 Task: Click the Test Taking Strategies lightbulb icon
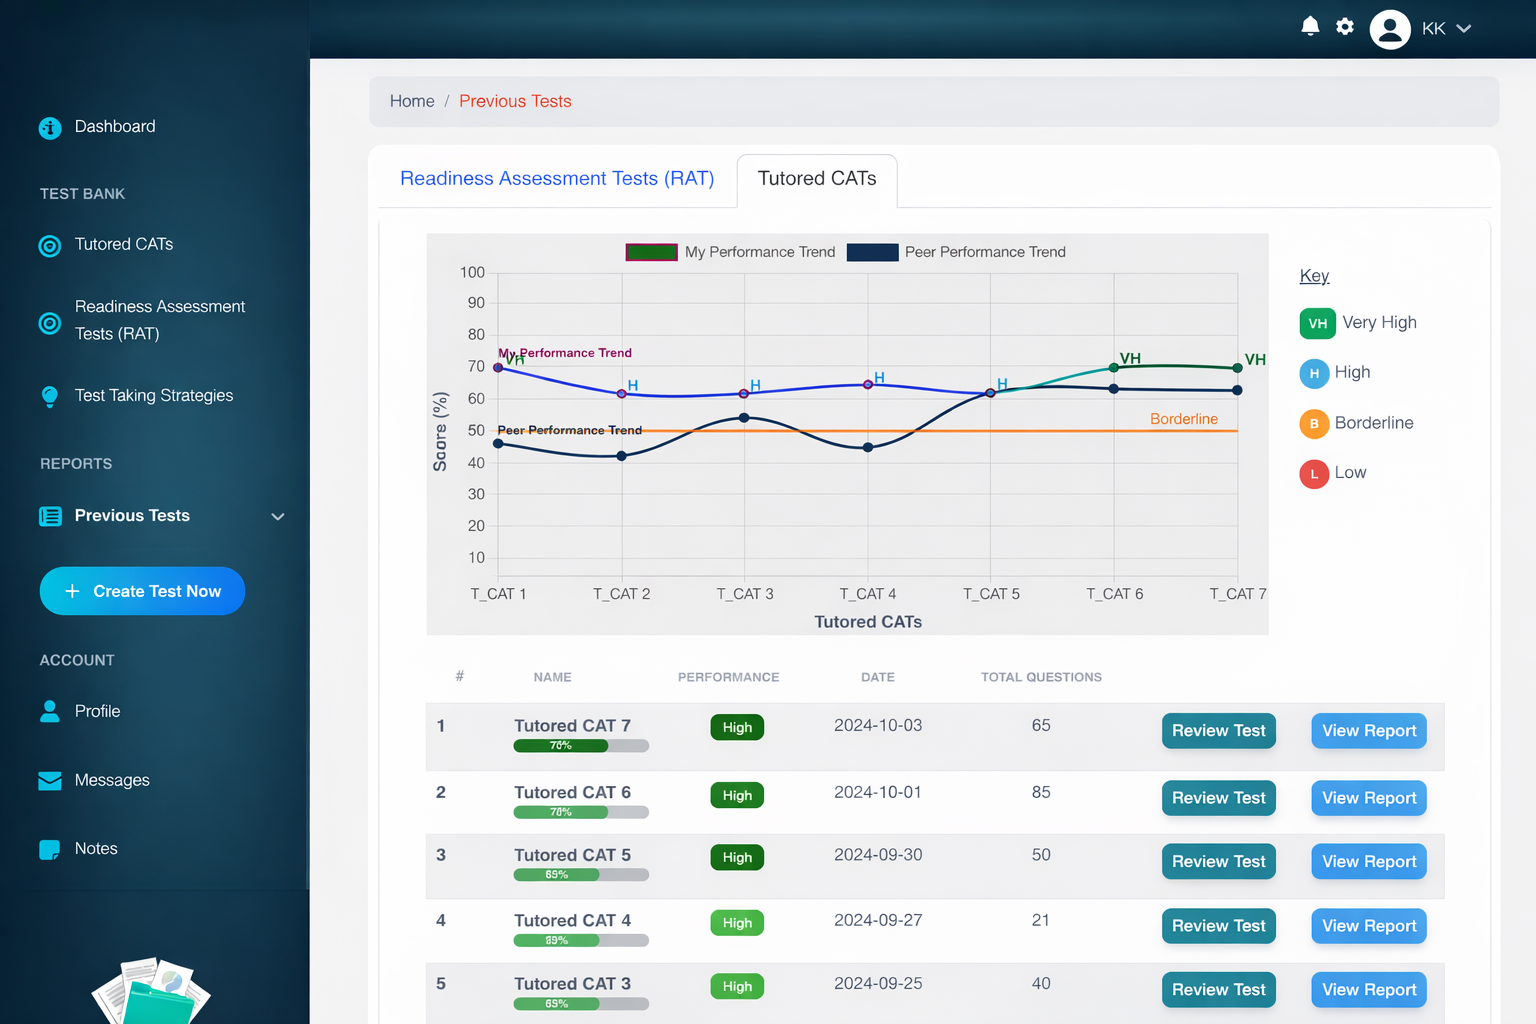50,396
